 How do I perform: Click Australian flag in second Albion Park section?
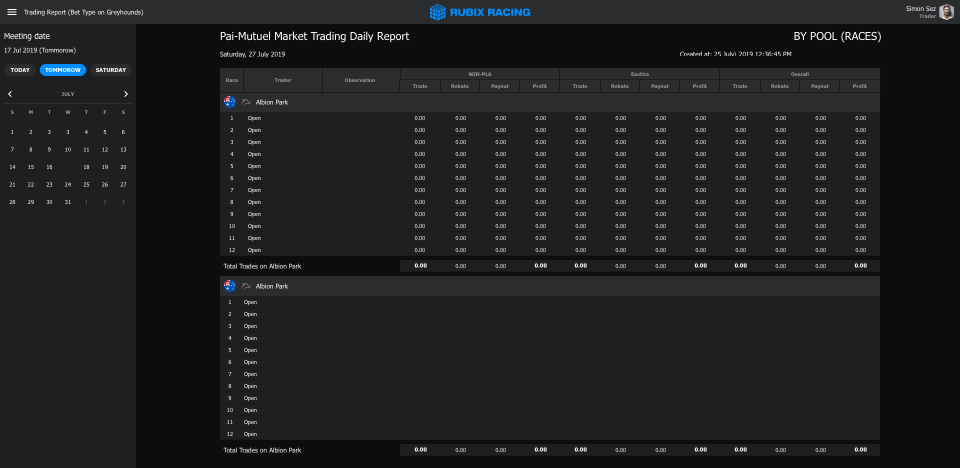point(230,286)
